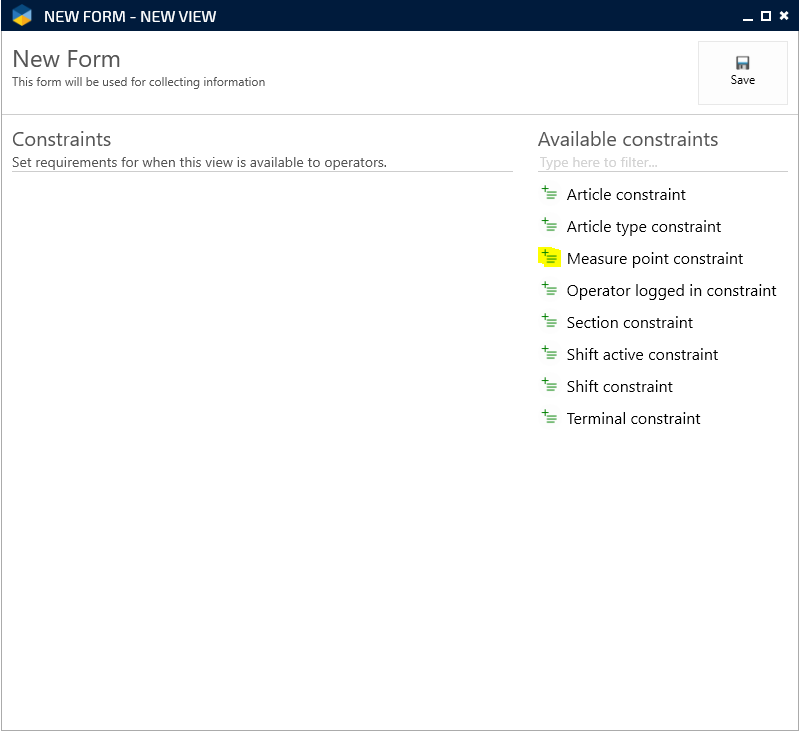Click the add icon beside Terminal constraint
This screenshot has width=800, height=732.
click(549, 418)
